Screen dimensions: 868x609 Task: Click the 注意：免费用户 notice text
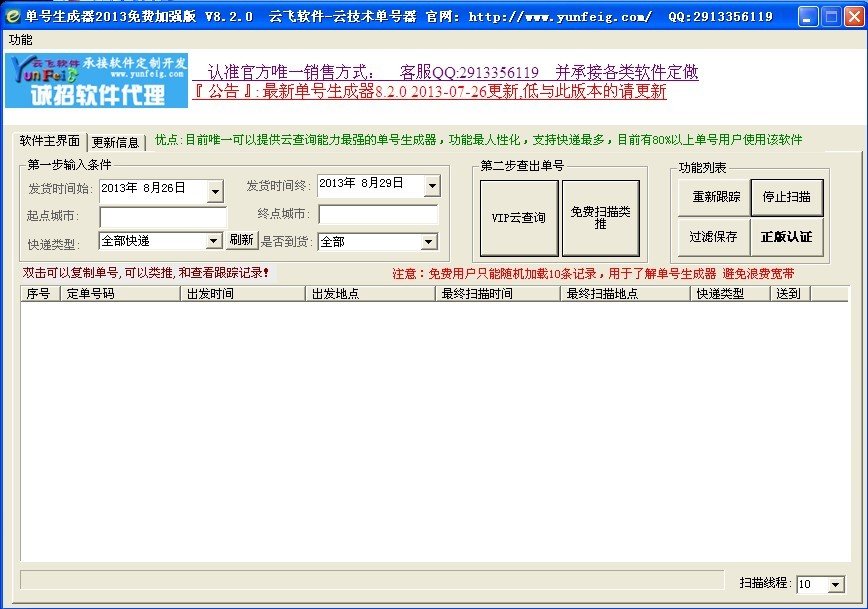(593, 274)
